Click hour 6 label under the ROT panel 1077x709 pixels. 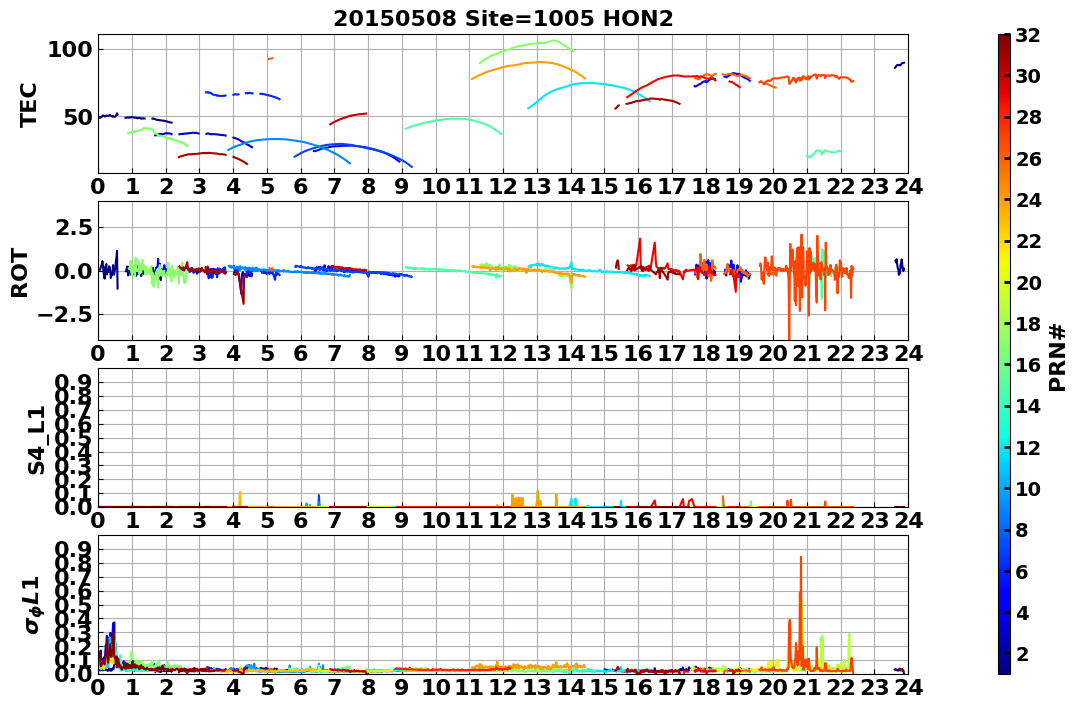(301, 354)
